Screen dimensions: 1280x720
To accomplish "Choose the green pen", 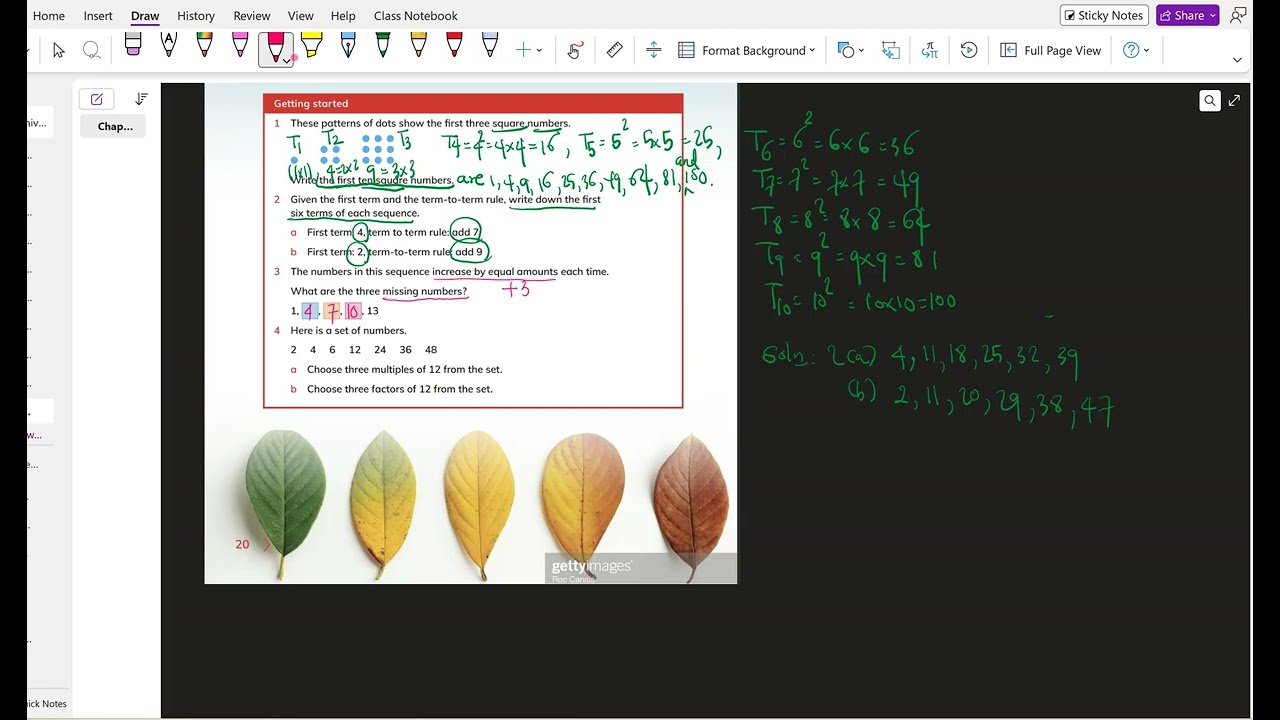I will pyautogui.click(x=382, y=45).
